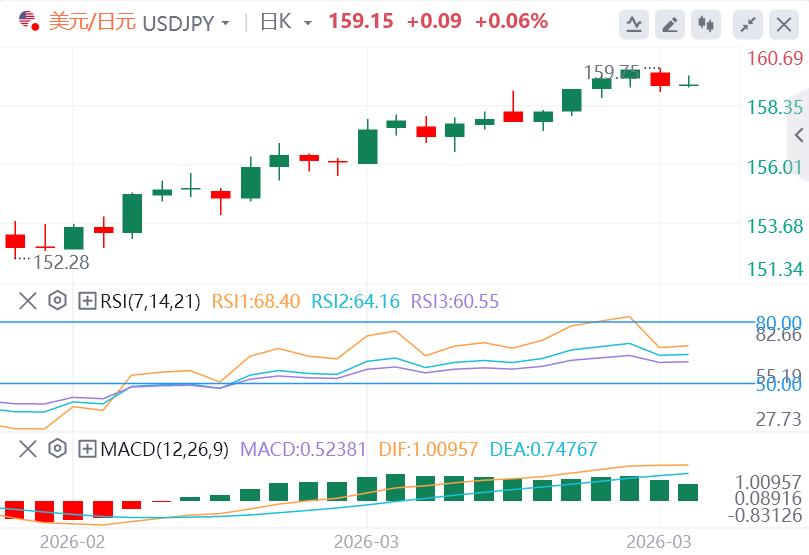Click the MACD(12,26,9) indicator label
The height and width of the screenshot is (555, 809).
pyautogui.click(x=164, y=449)
